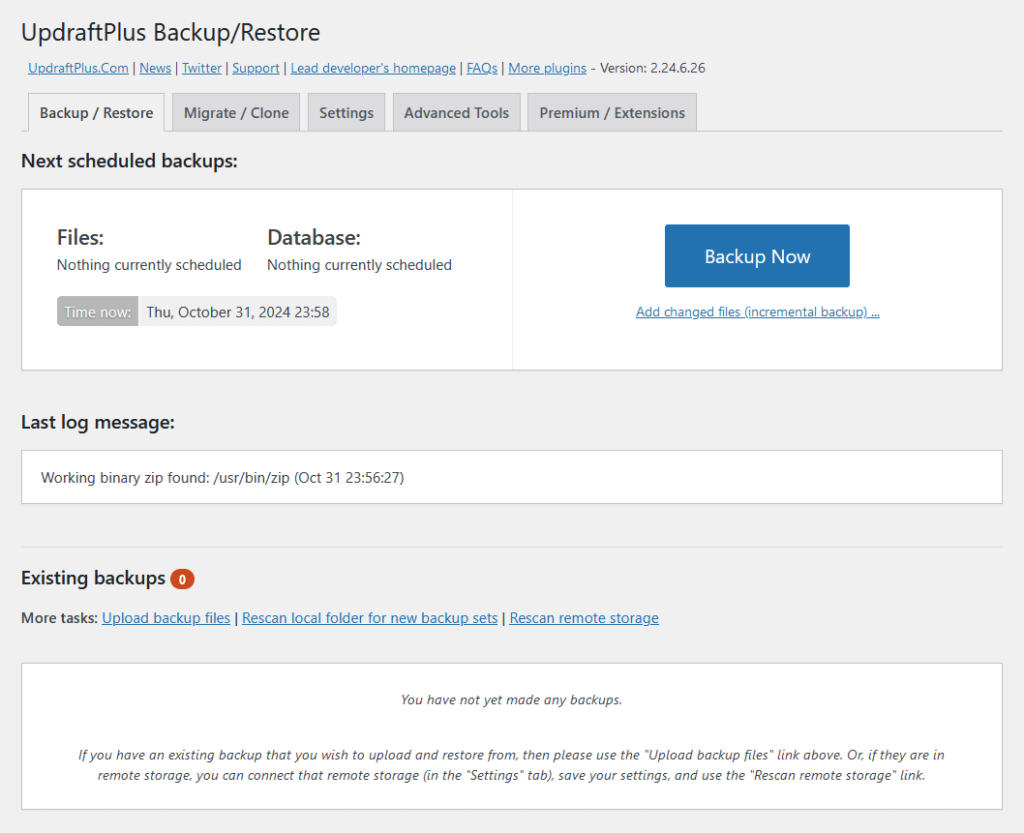
Task: Click the 'Time now:' label
Action: (x=97, y=312)
